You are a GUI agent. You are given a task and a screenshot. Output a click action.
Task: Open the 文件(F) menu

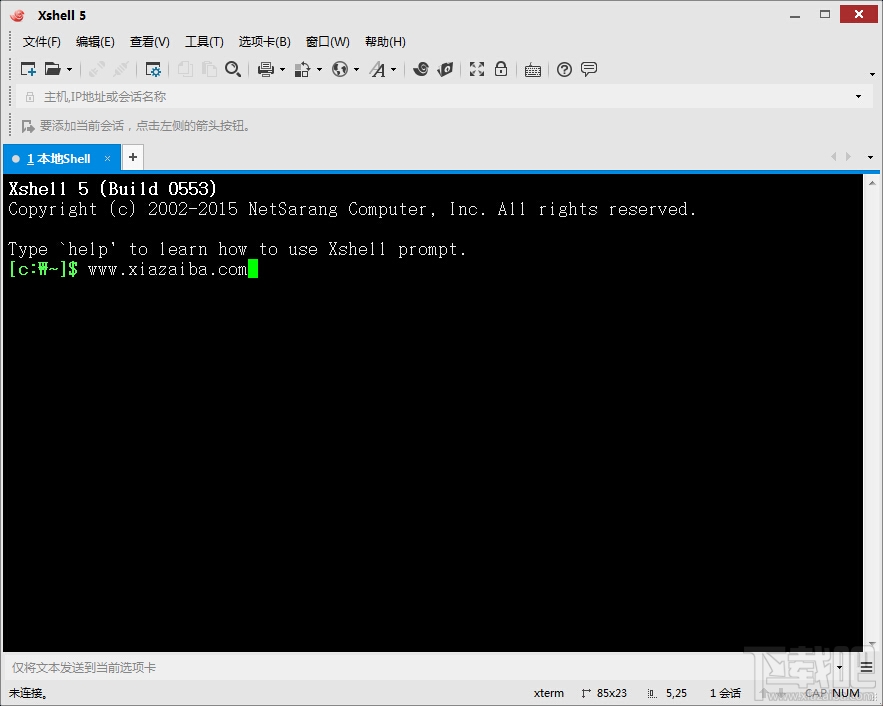tap(42, 42)
